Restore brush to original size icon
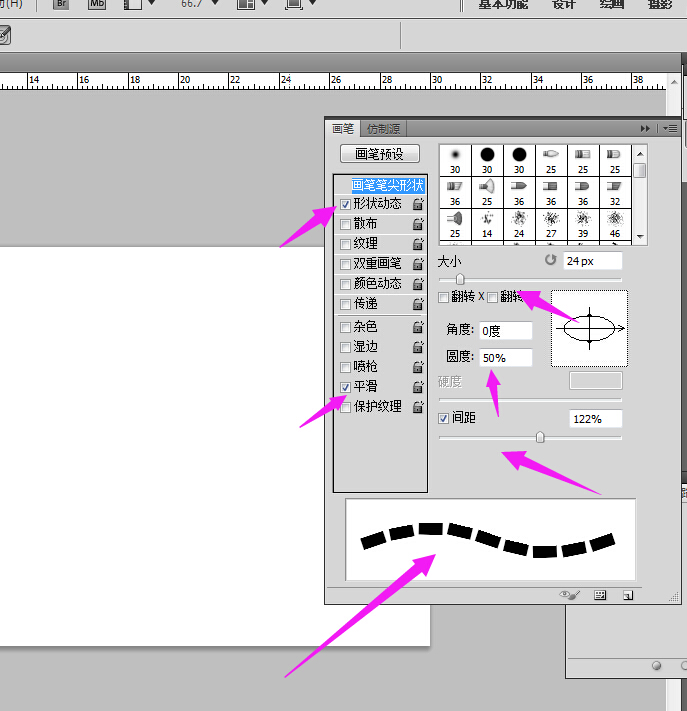Viewport: 687px width, 711px height. pyautogui.click(x=550, y=260)
